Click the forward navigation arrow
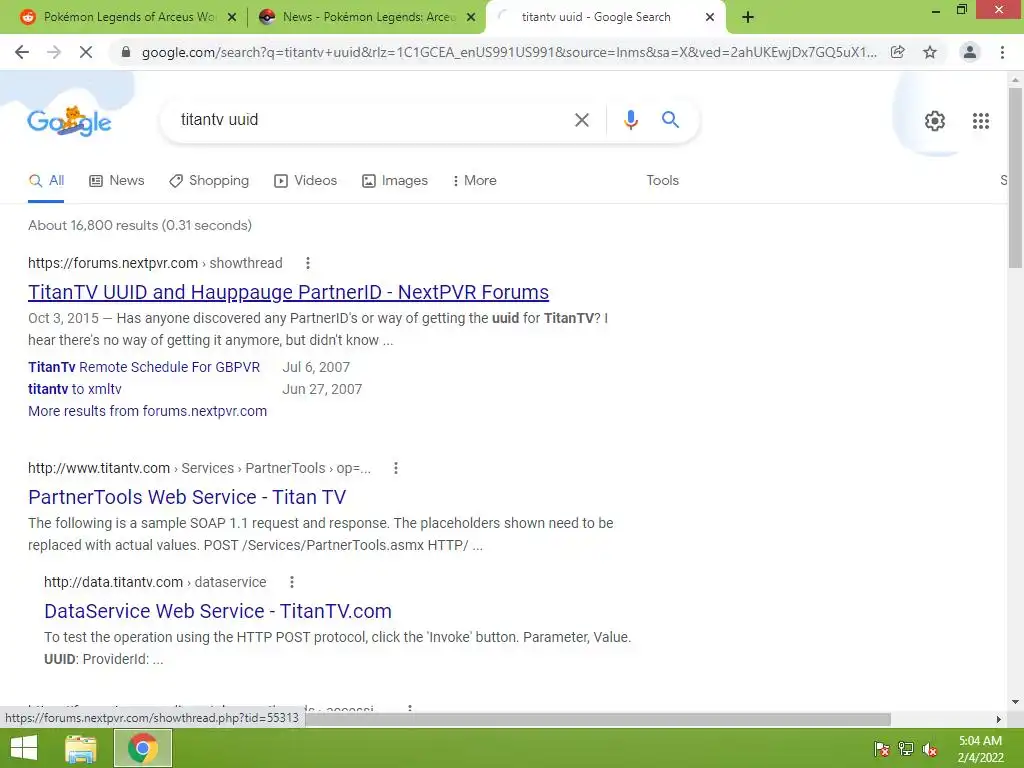1024x768 pixels. 54,52
